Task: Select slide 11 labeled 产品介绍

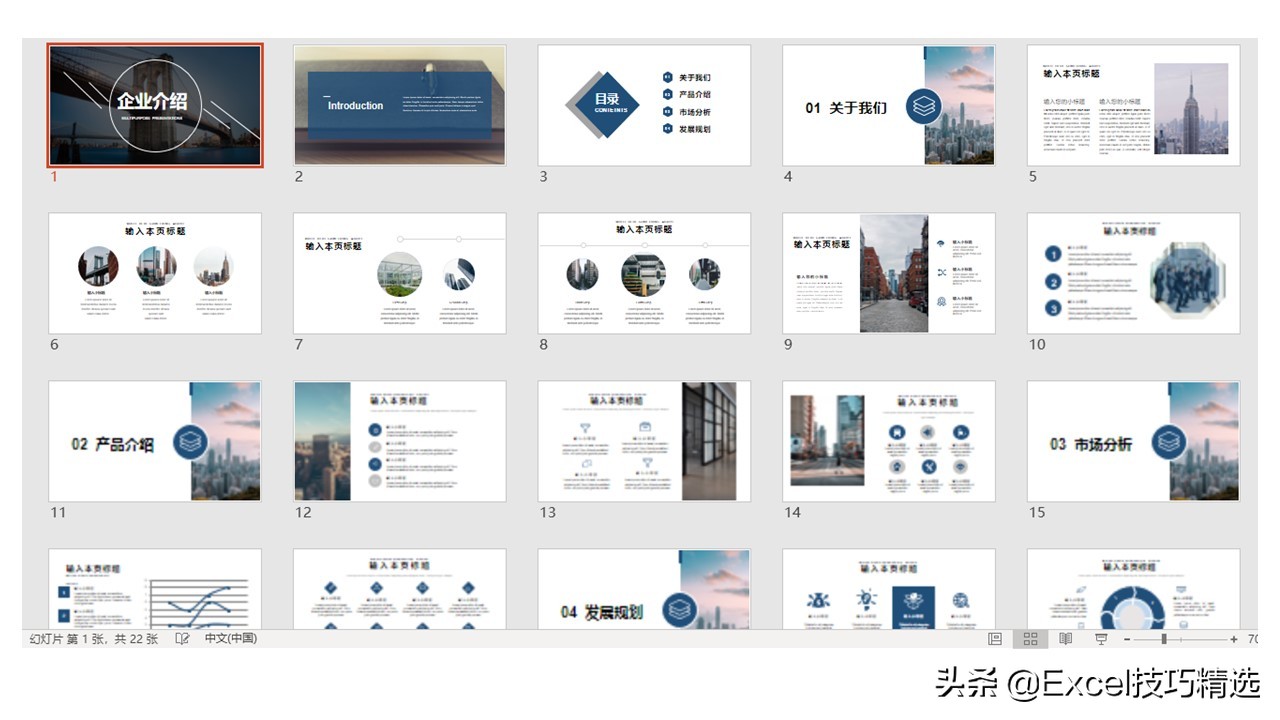Action: point(155,440)
